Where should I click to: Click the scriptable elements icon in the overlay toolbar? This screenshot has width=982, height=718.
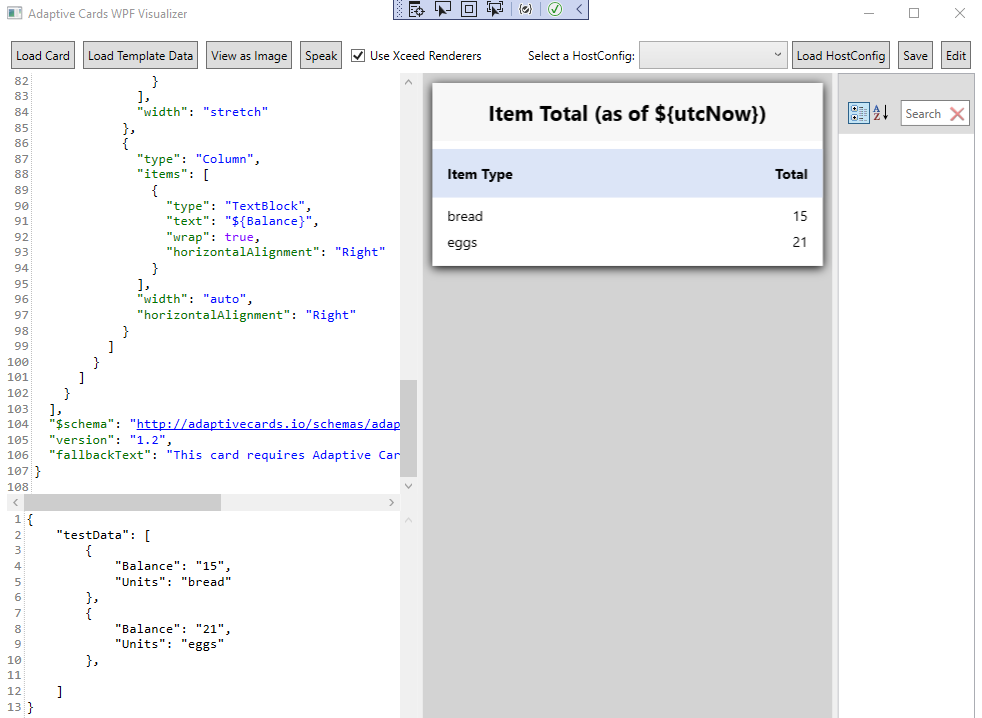[x=526, y=9]
